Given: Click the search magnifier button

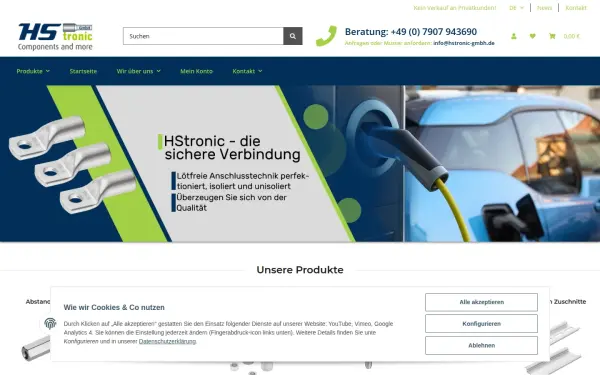Looking at the screenshot, I should click(293, 36).
